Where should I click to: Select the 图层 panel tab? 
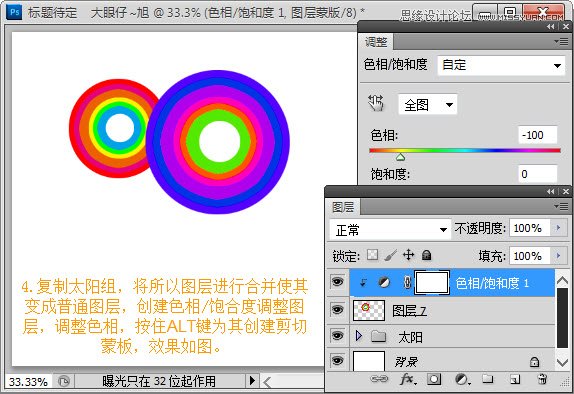tap(343, 207)
